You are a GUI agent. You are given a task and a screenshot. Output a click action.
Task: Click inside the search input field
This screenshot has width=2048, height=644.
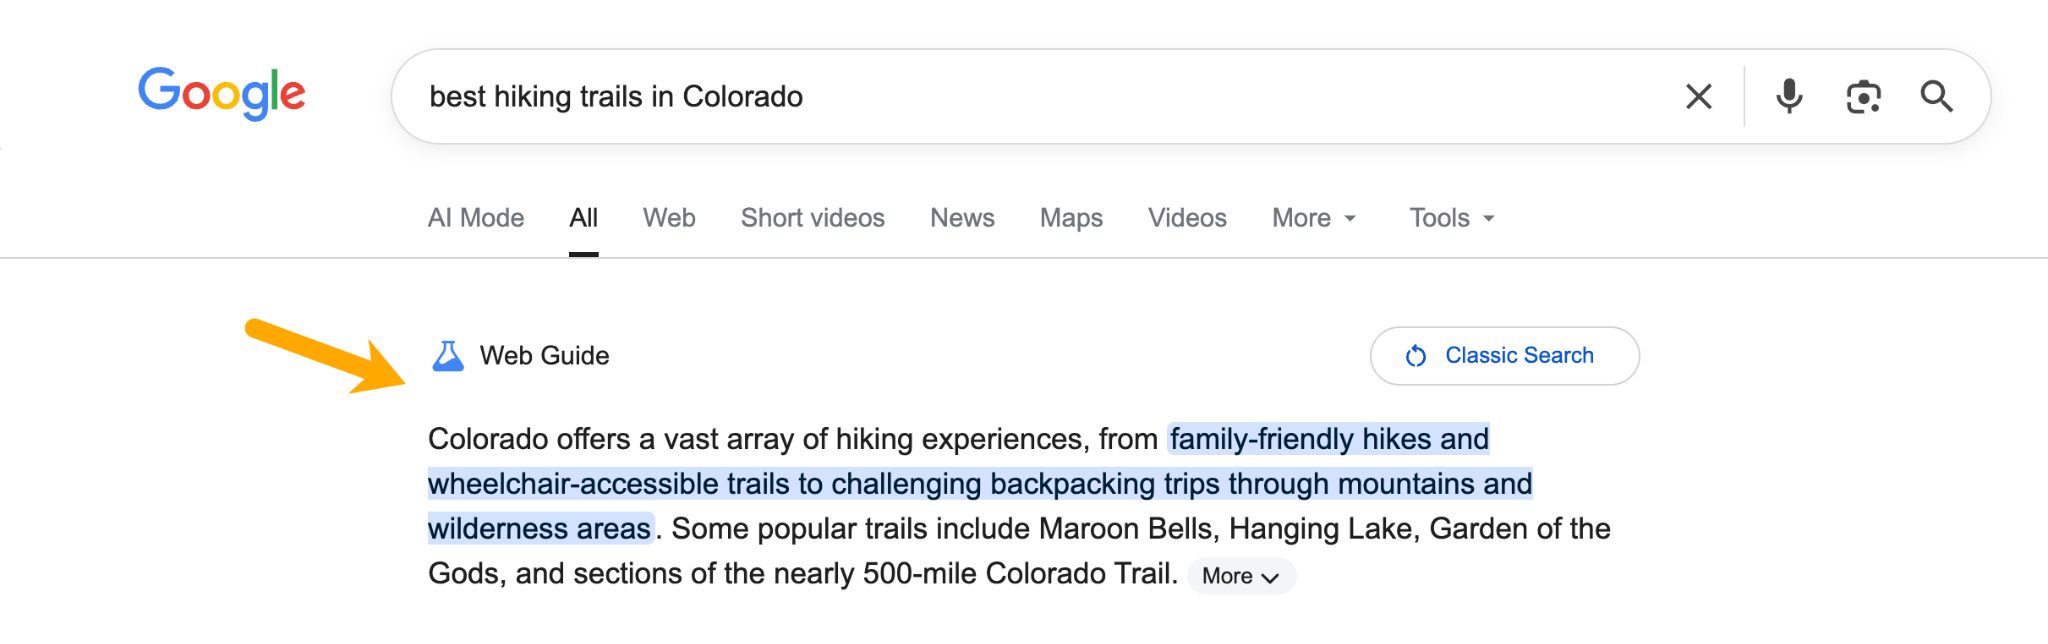point(1000,96)
